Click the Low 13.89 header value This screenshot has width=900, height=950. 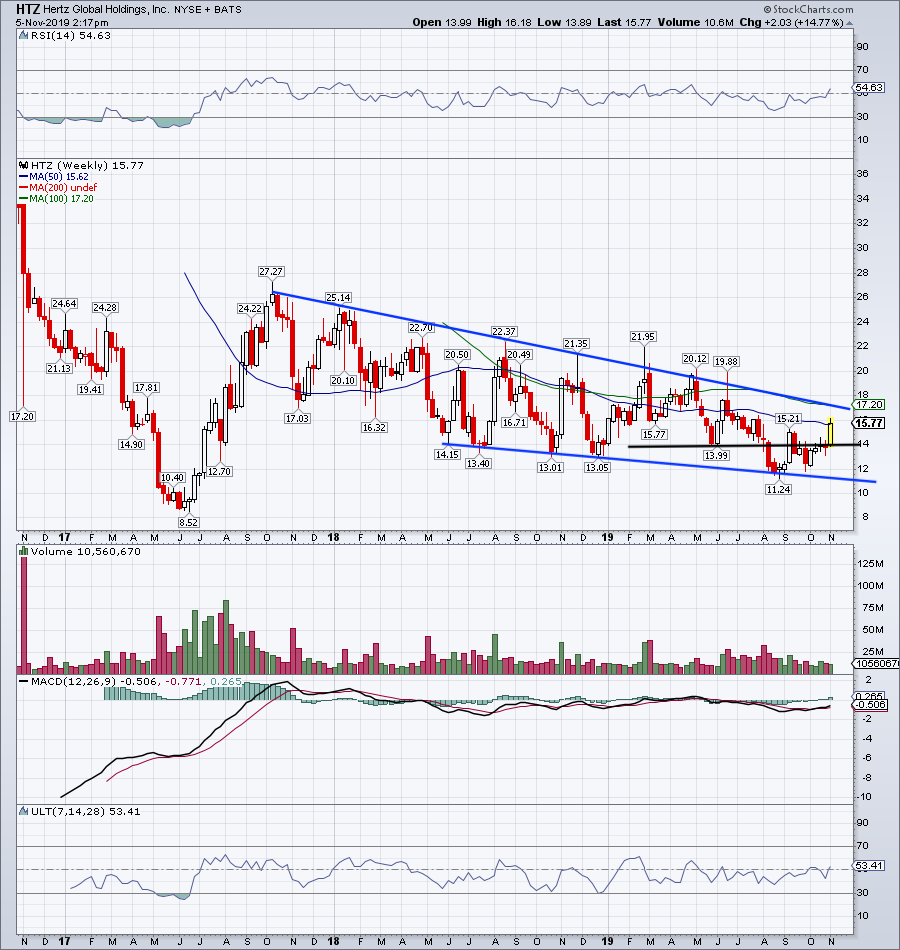564,22
